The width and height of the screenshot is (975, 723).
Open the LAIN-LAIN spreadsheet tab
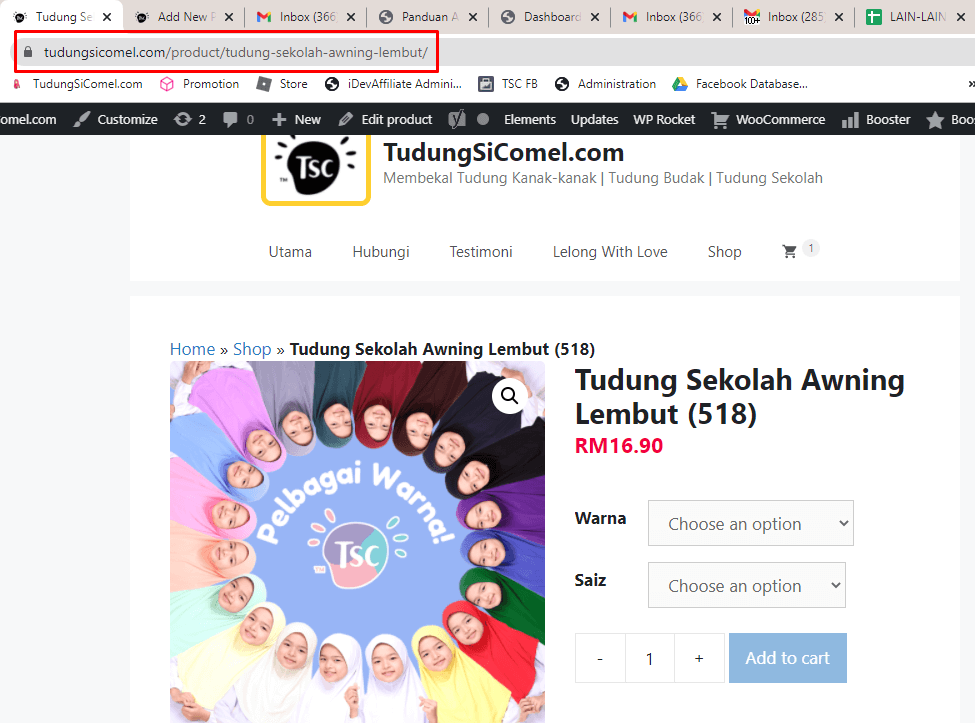[x=907, y=17]
